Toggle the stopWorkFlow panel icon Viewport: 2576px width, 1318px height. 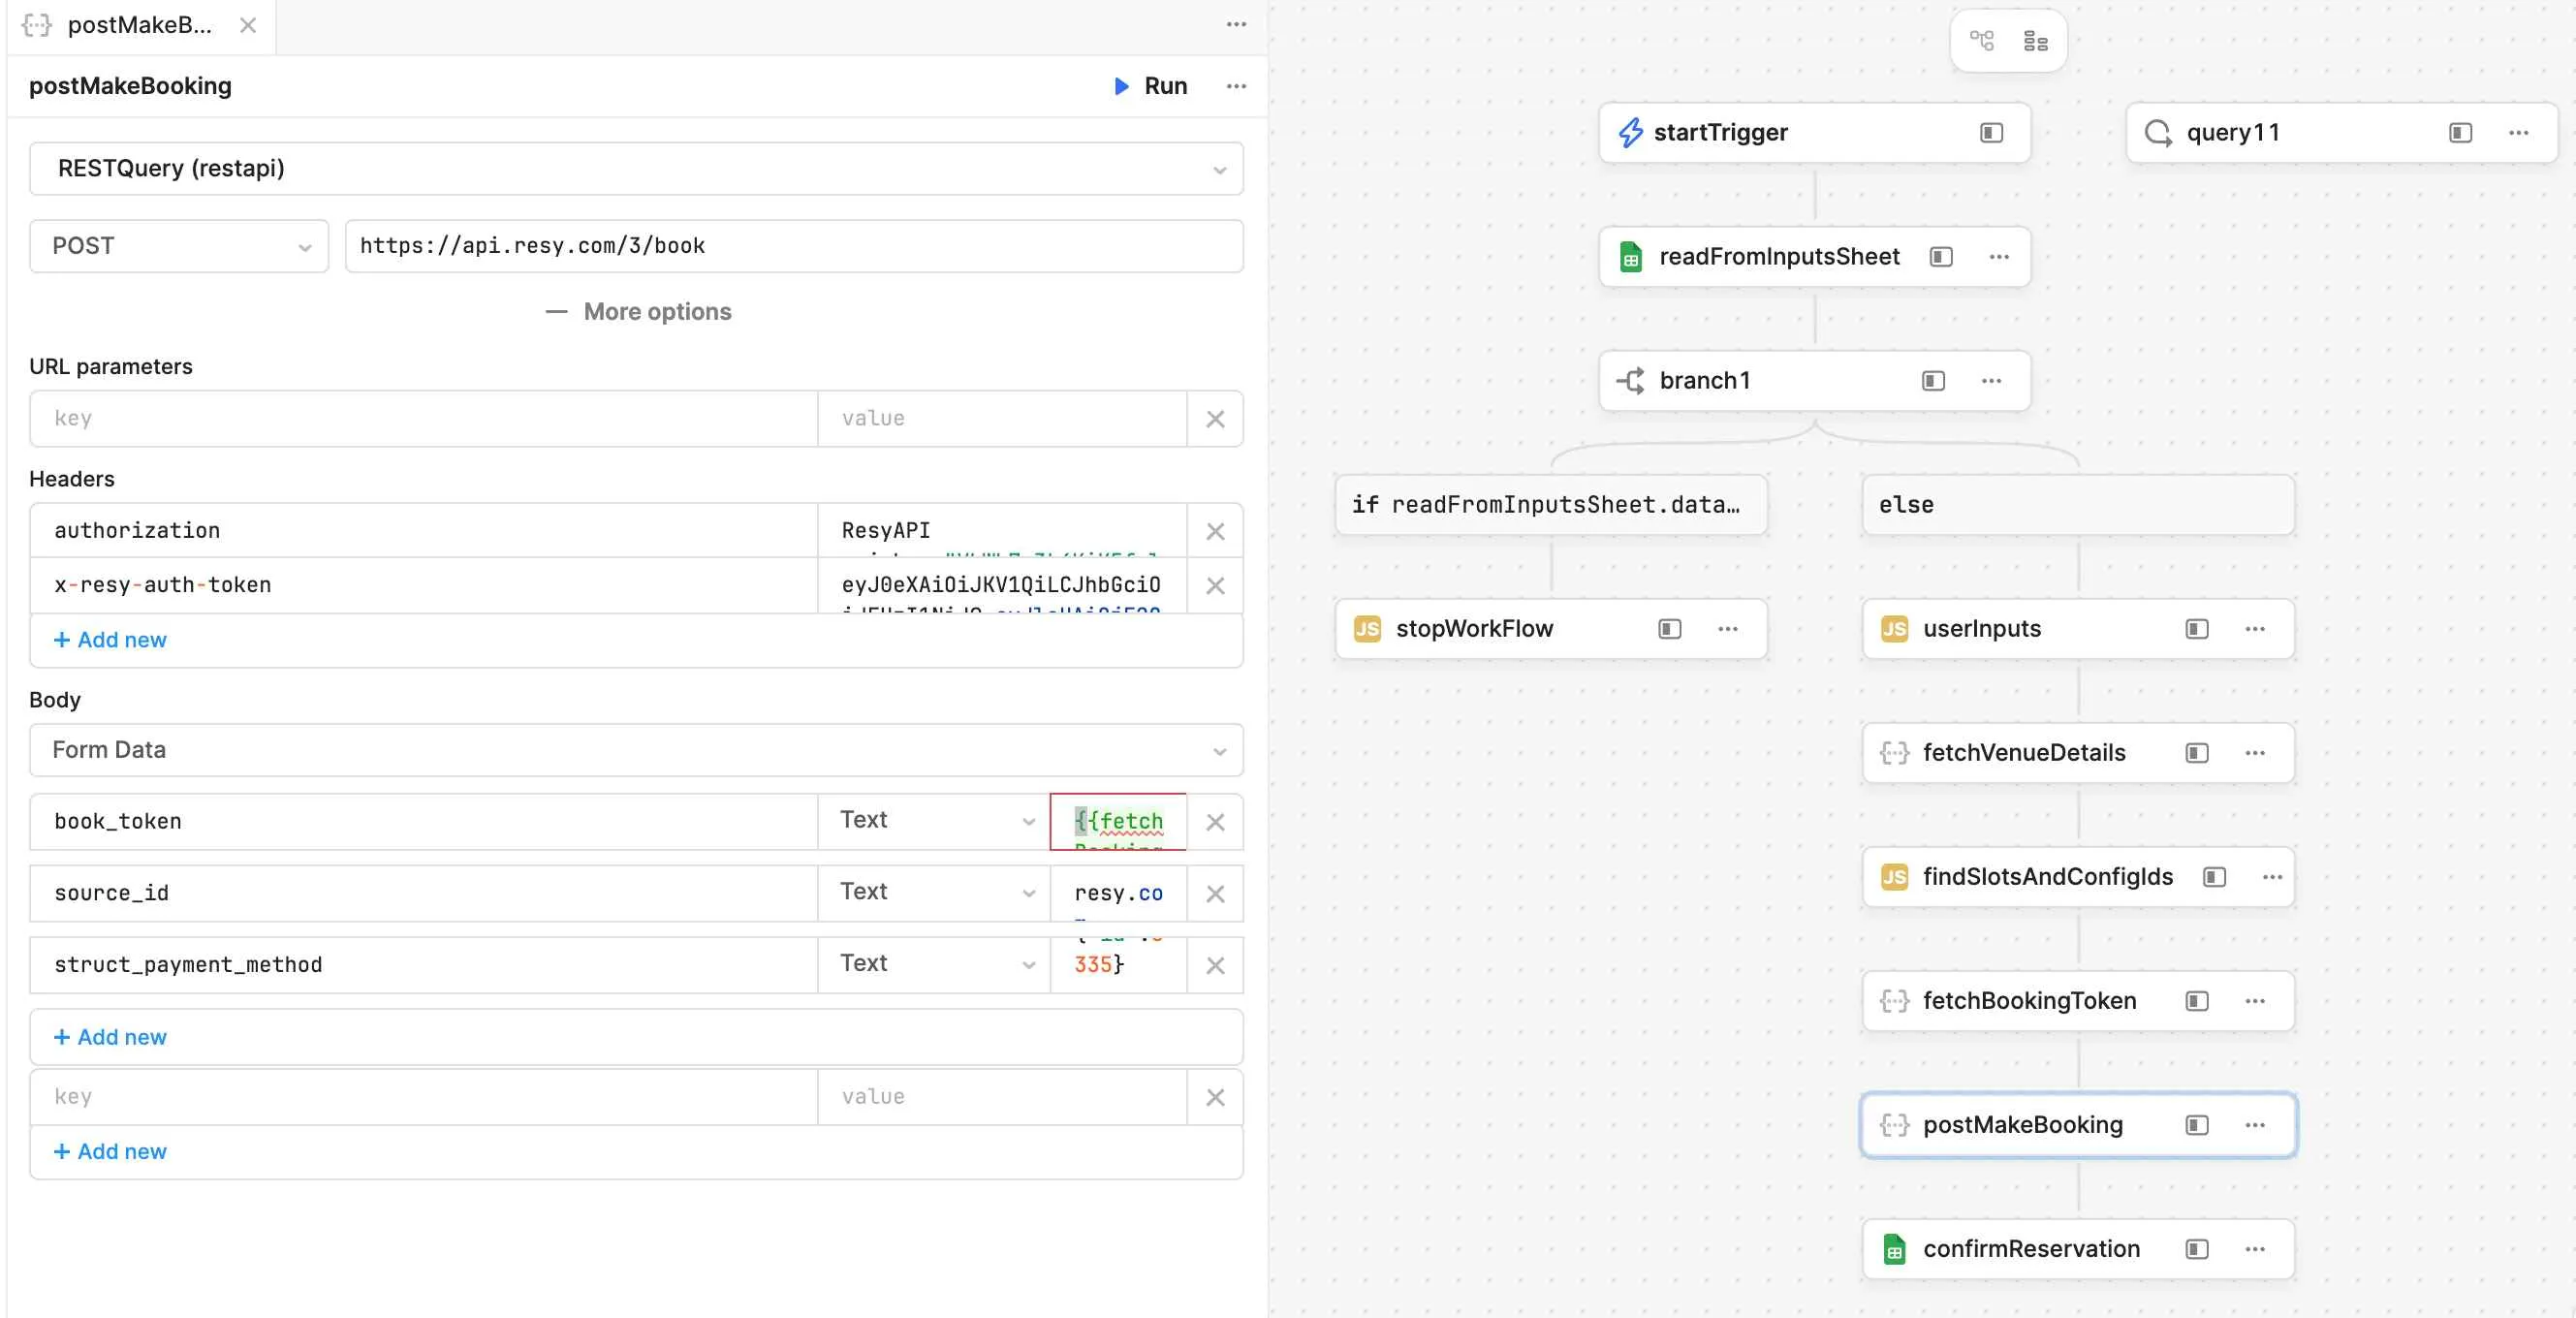tap(1669, 629)
